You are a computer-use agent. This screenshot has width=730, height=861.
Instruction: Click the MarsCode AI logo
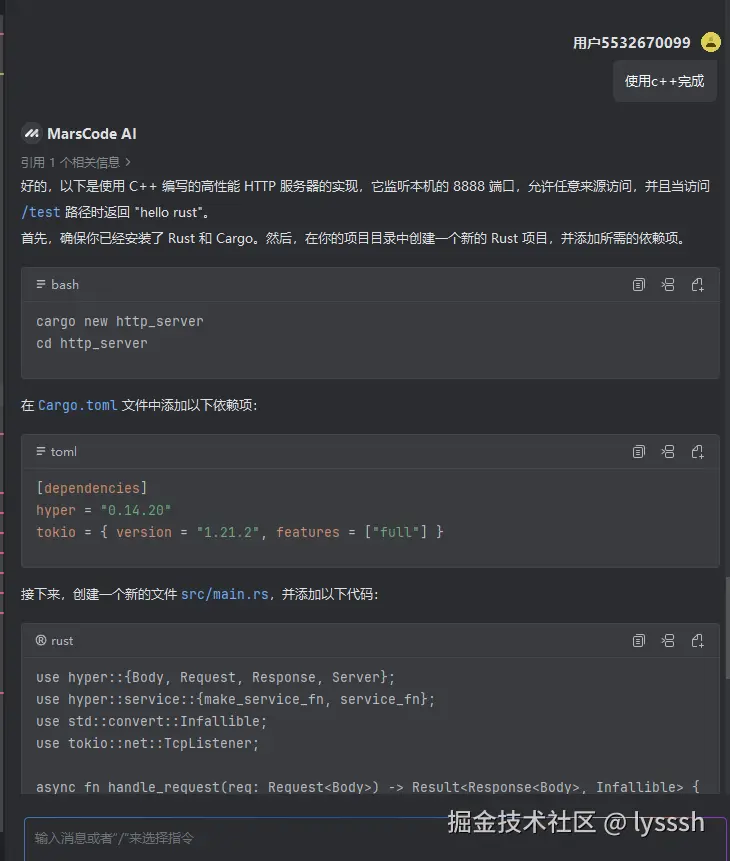click(x=31, y=134)
